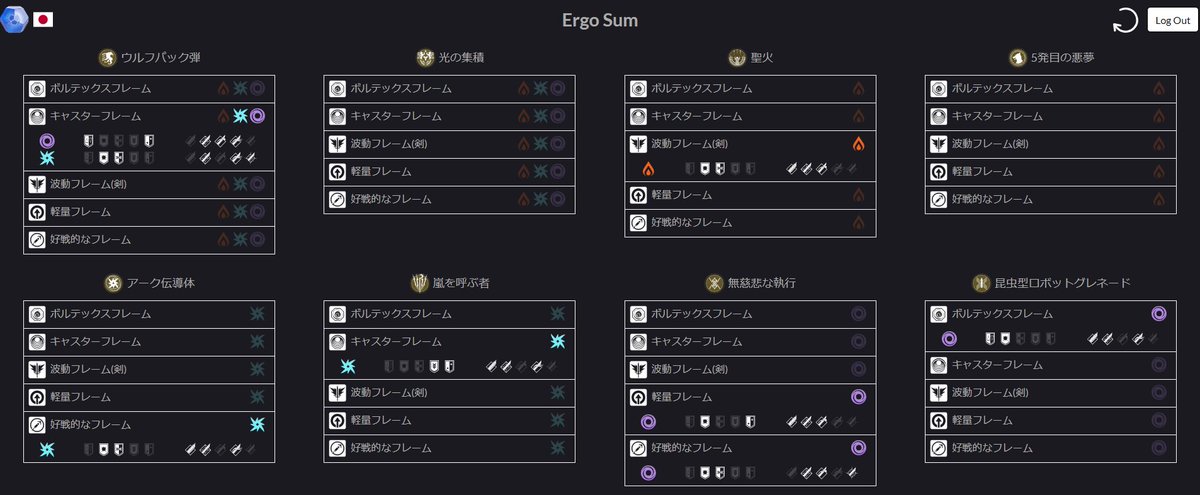Select the アーク伝導体 perk icon
Image resolution: width=1200 pixels, height=495 pixels.
[113, 282]
